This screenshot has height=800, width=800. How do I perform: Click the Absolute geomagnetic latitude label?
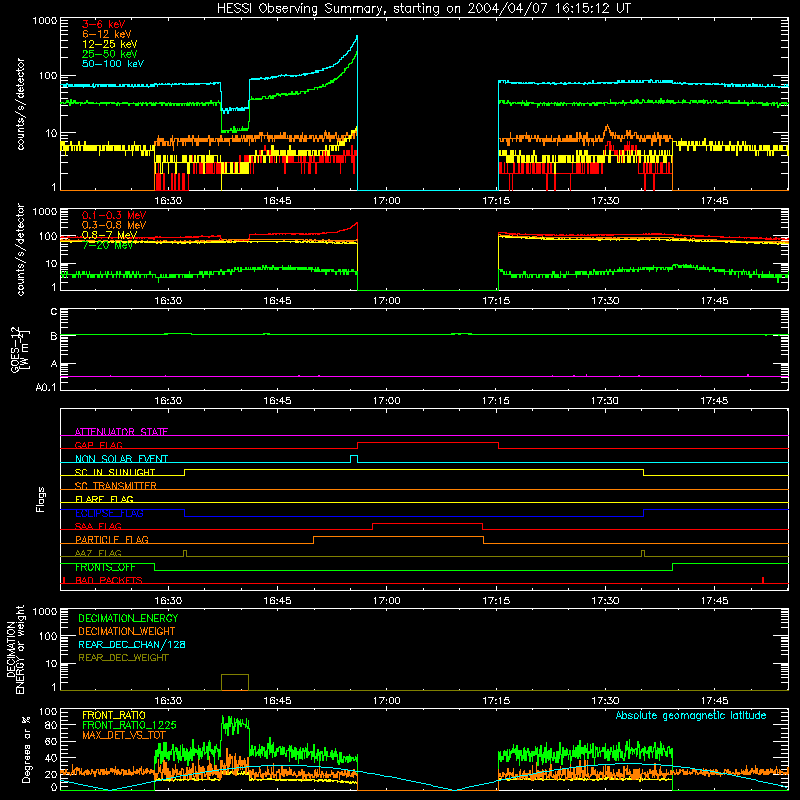[x=691, y=716]
